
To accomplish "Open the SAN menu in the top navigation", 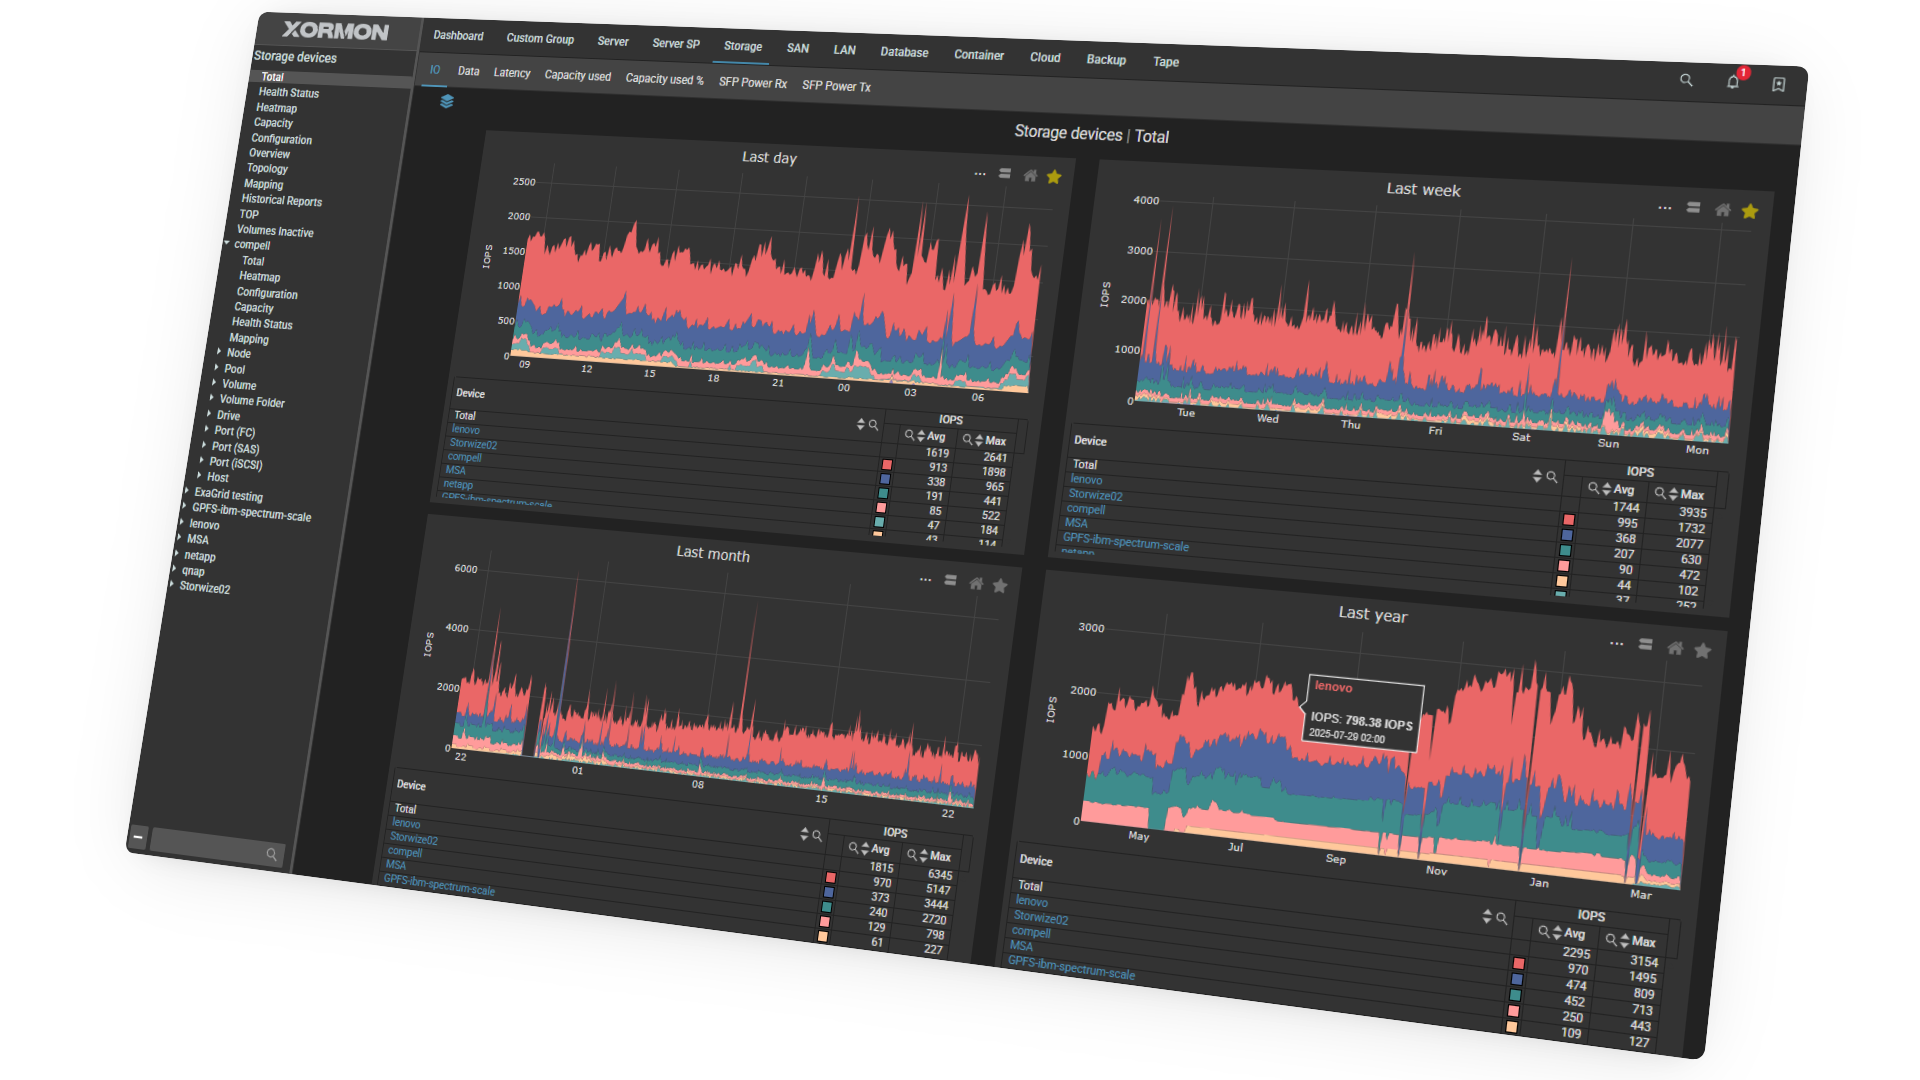I will click(797, 48).
